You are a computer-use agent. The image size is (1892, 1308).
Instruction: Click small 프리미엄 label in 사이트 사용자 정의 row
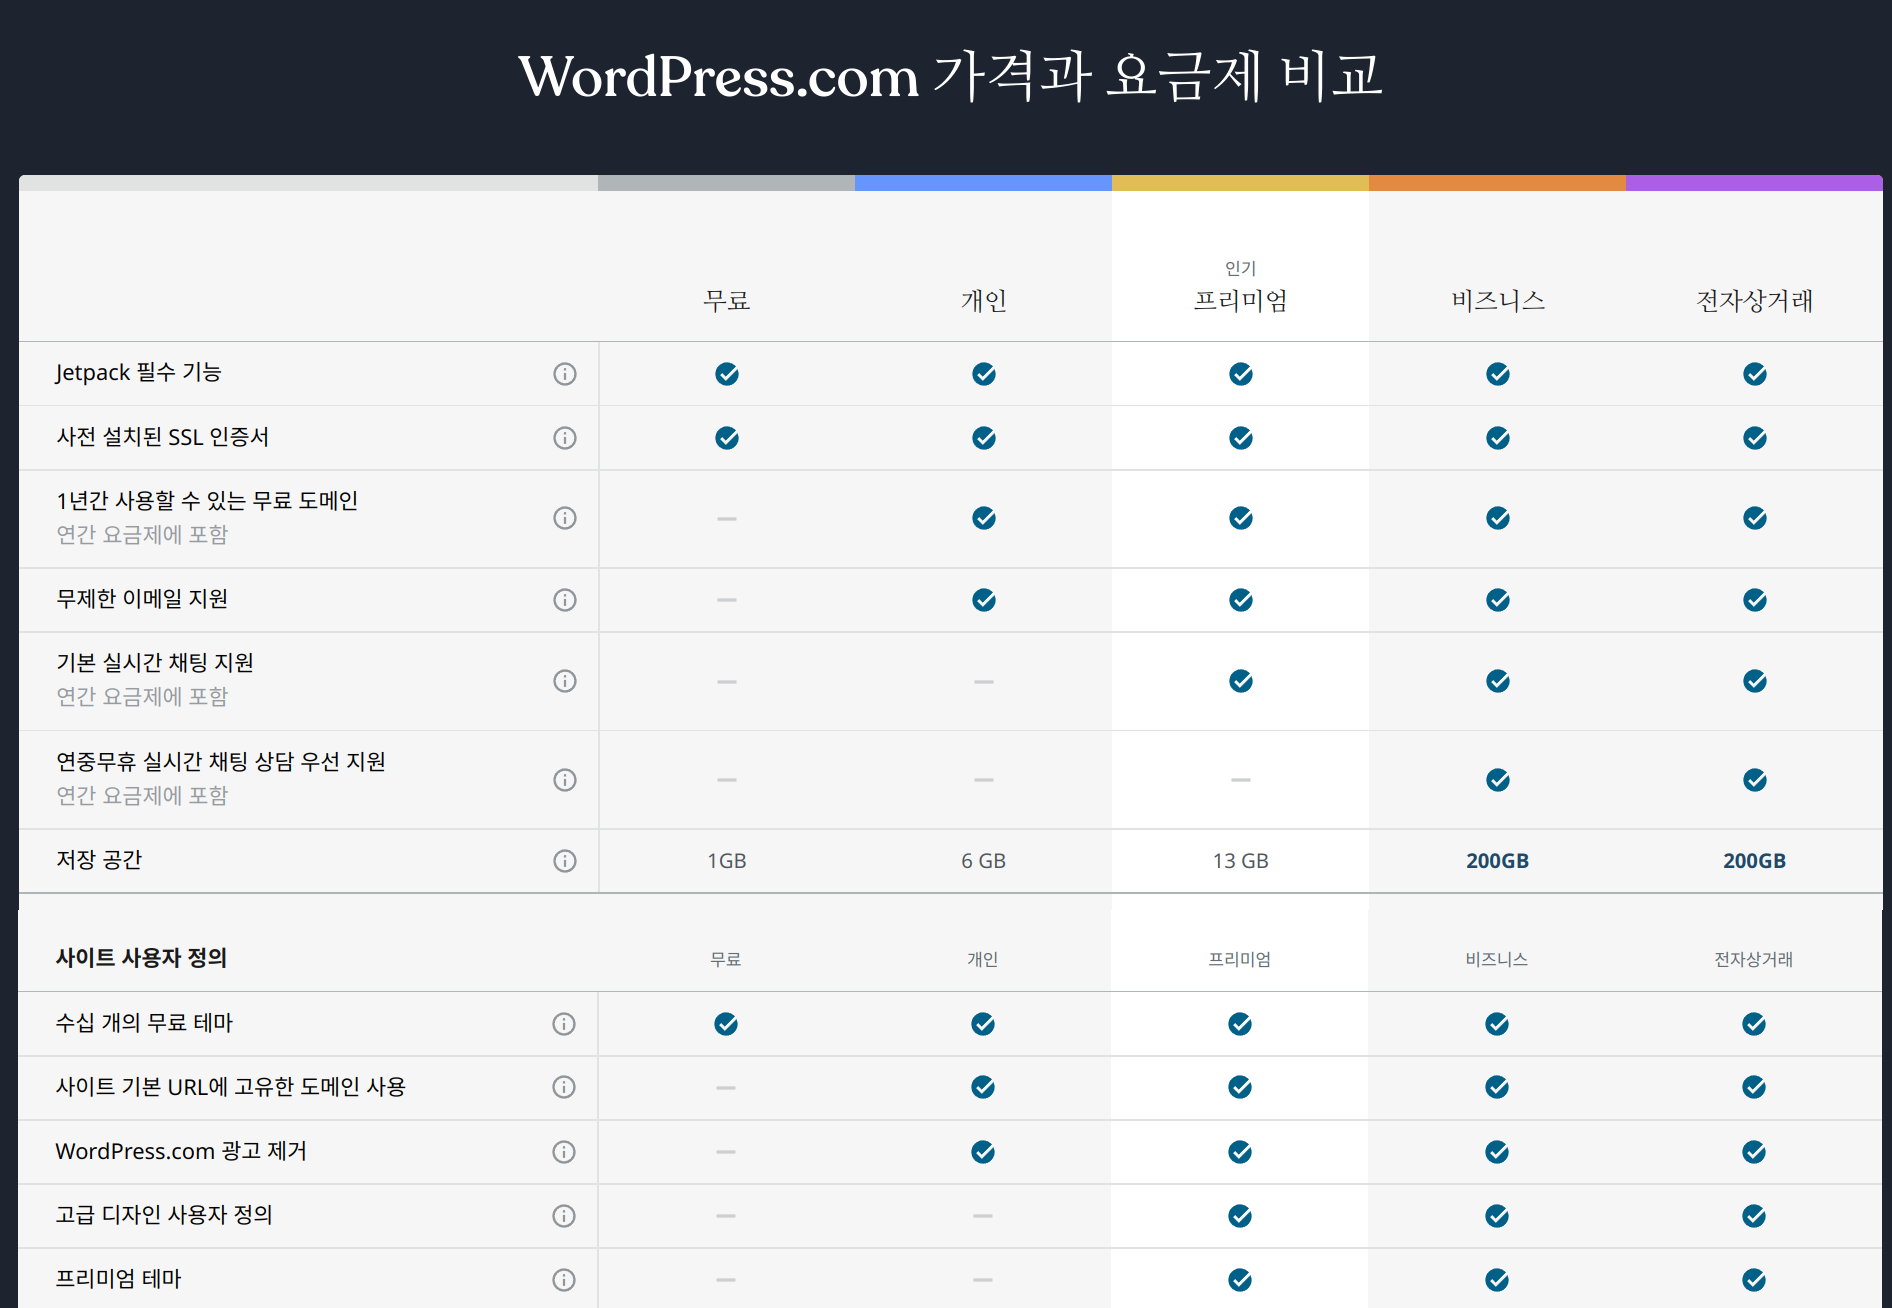tap(1240, 959)
